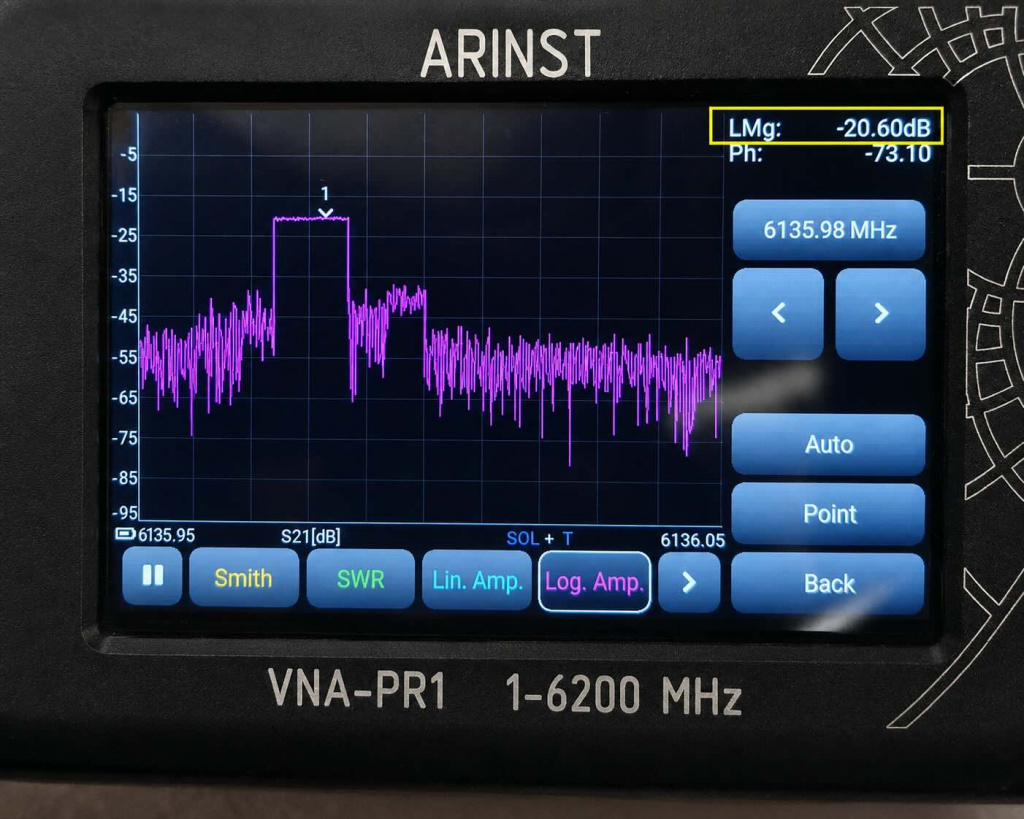Tap the 6135.98 MHz marker frequency button
Screen dimensions: 1024x819
[x=829, y=230]
